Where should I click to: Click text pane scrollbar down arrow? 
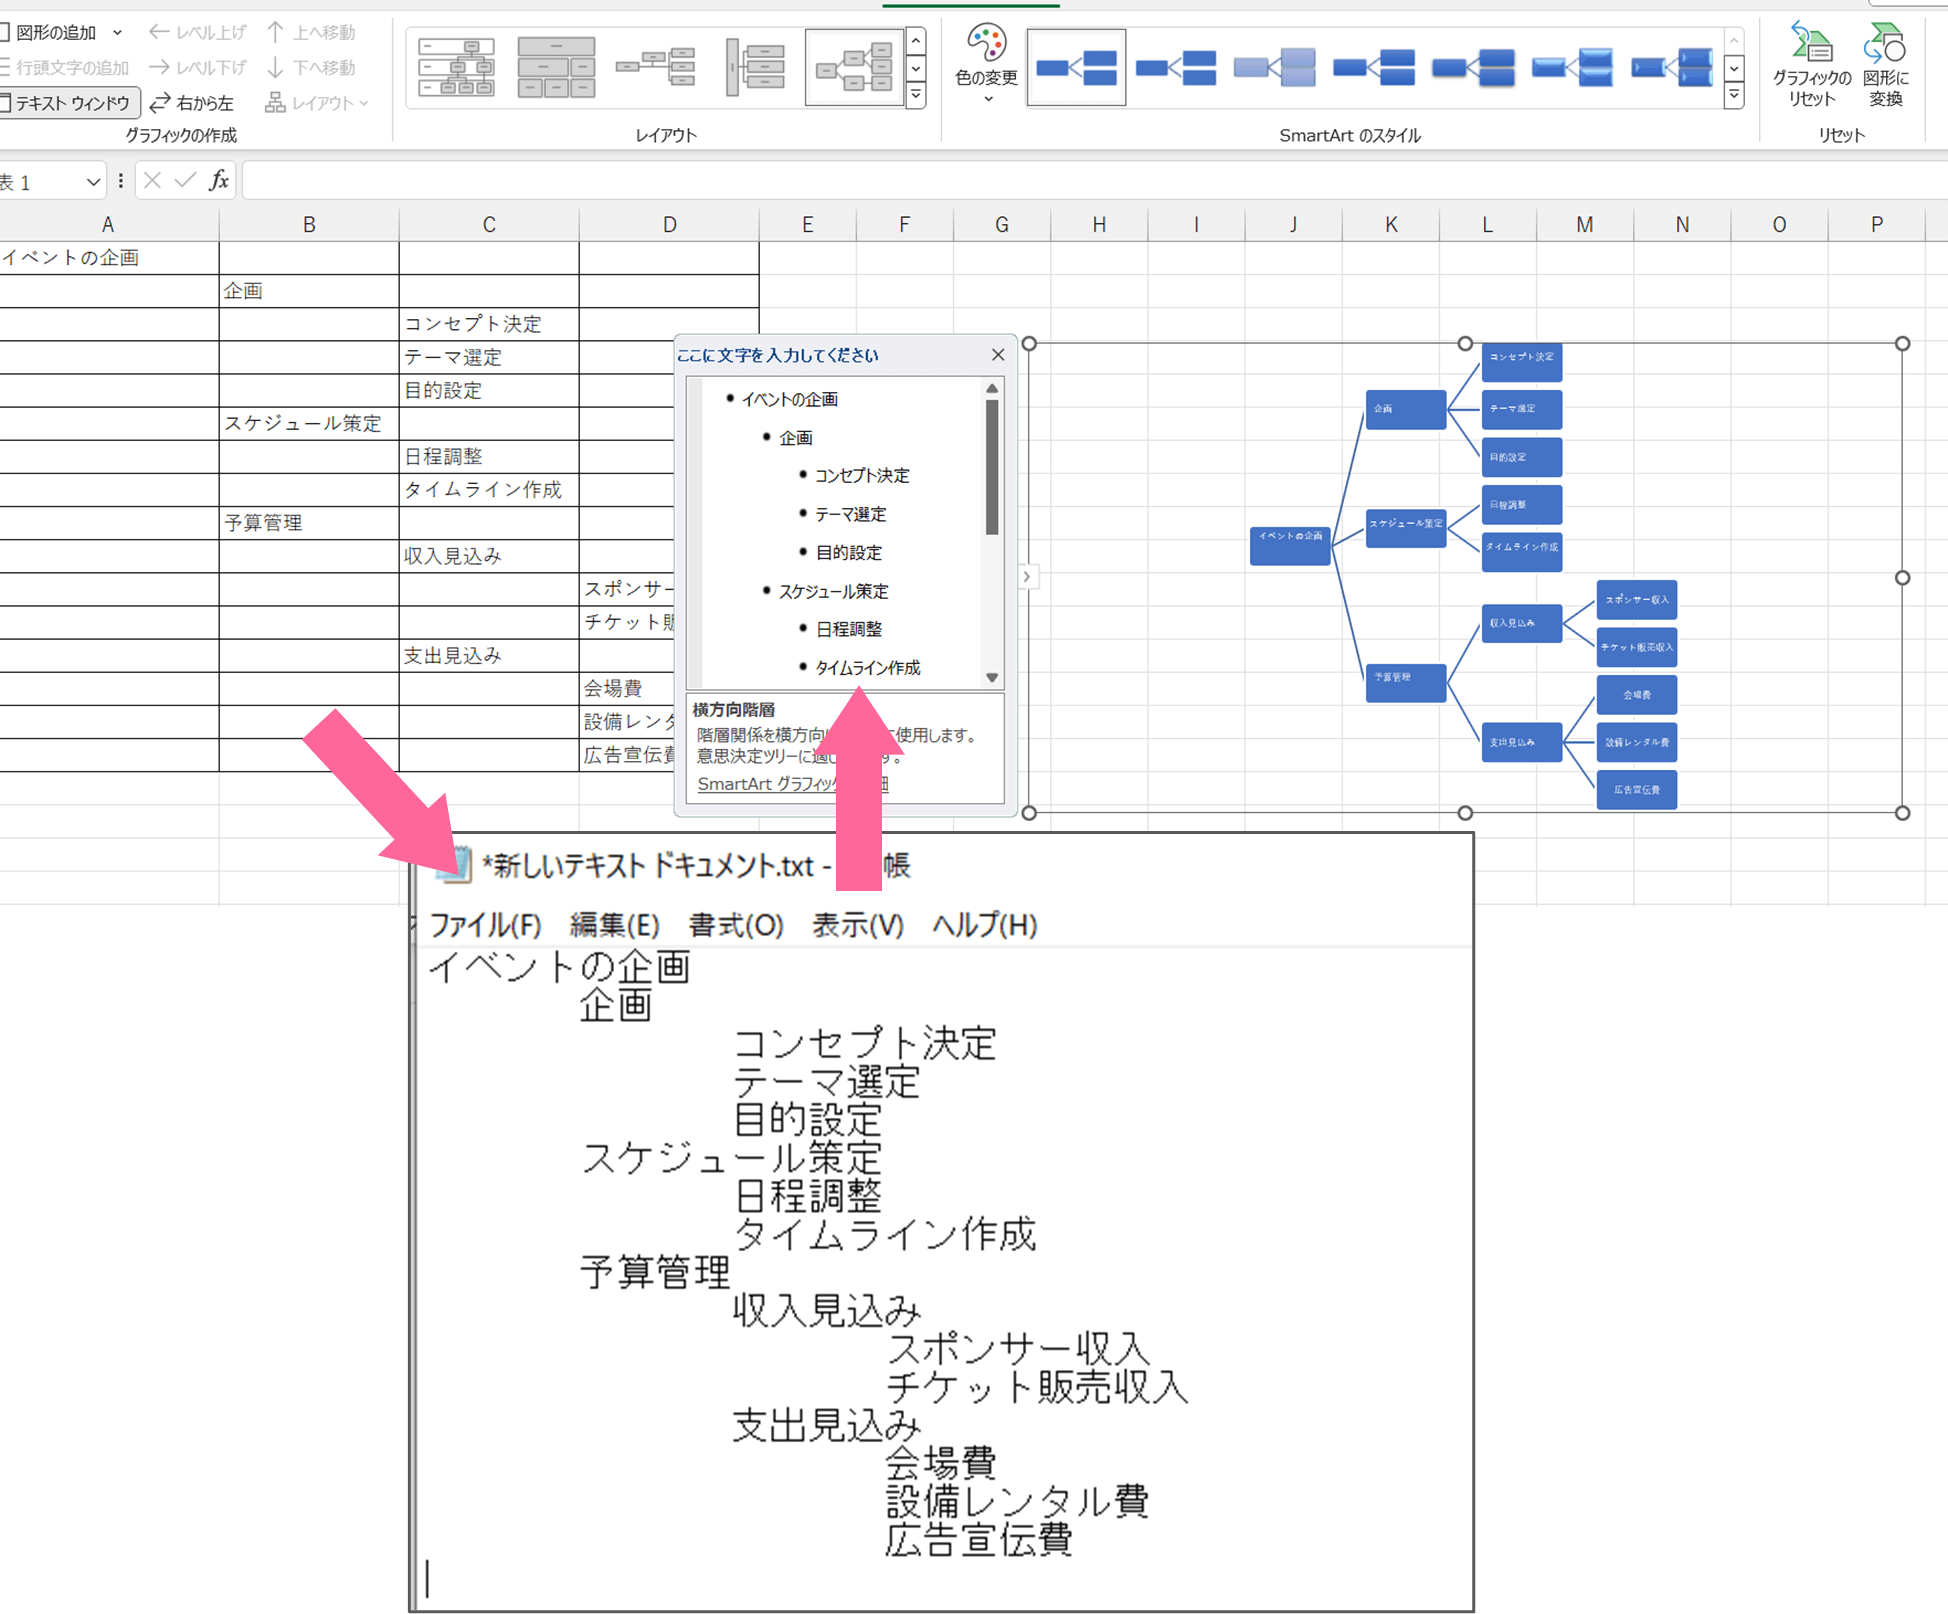pos(992,677)
